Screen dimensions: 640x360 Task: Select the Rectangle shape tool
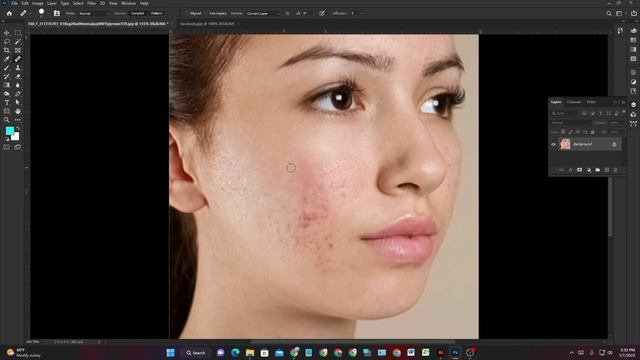pyautogui.click(x=7, y=111)
